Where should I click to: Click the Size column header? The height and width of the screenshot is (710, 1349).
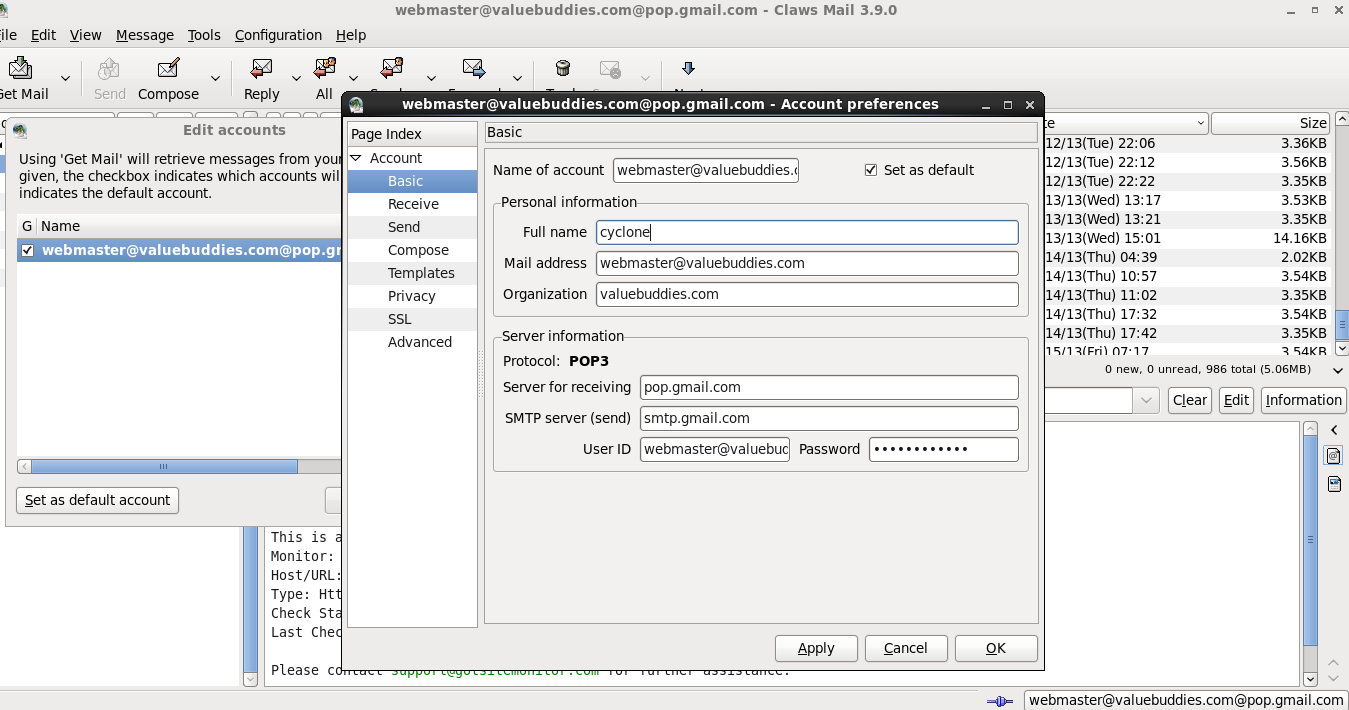(1270, 123)
